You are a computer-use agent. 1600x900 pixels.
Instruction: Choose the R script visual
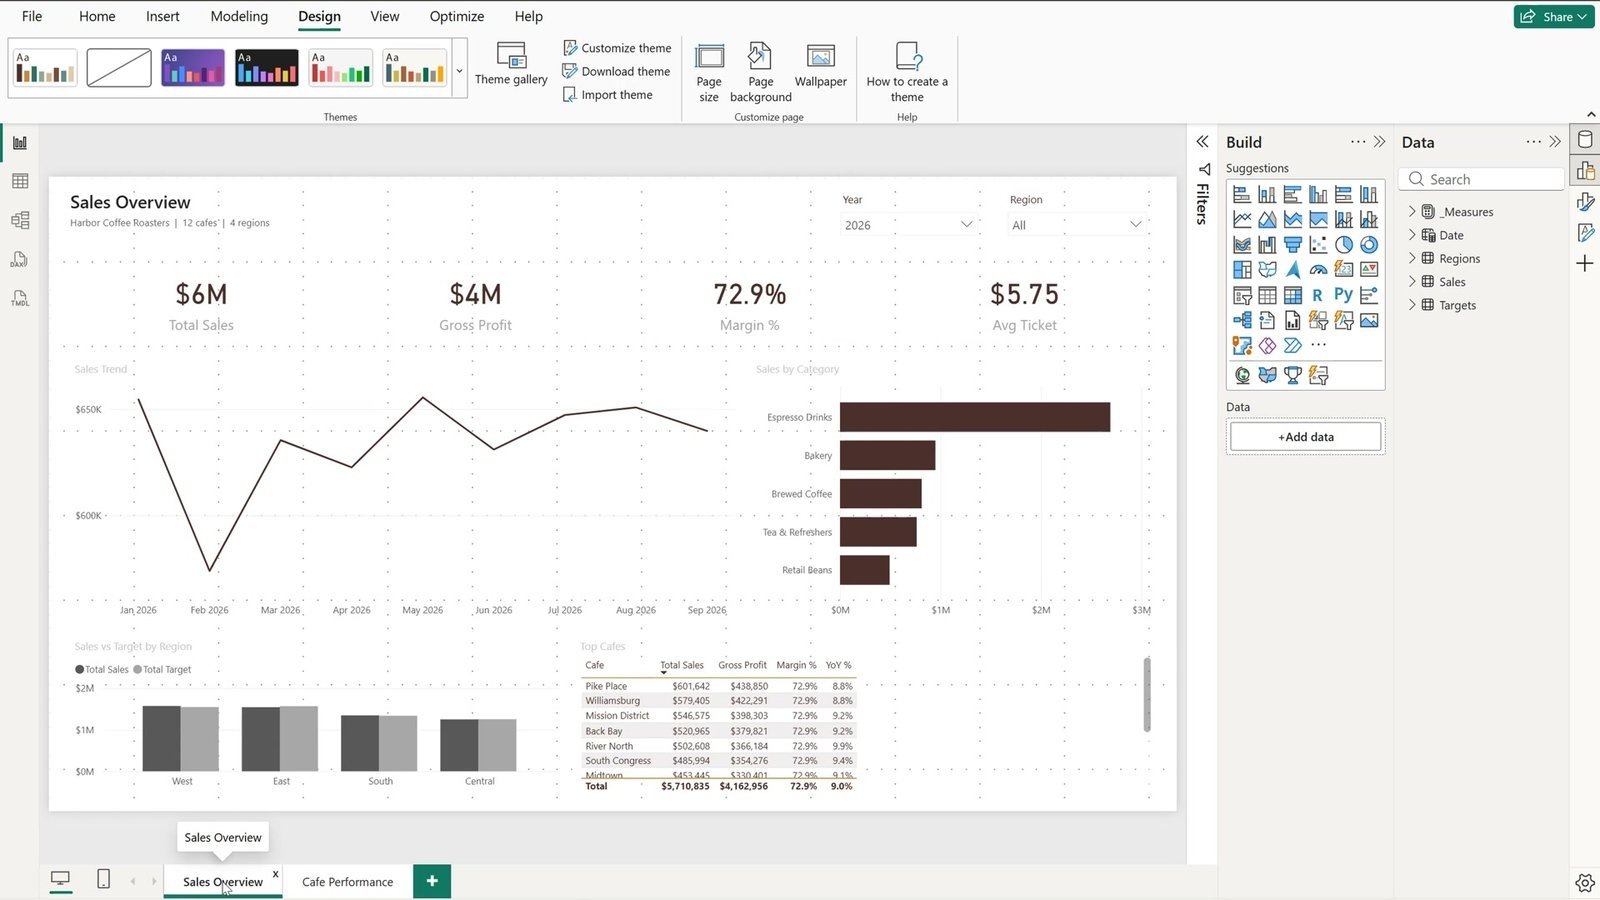[1318, 295]
